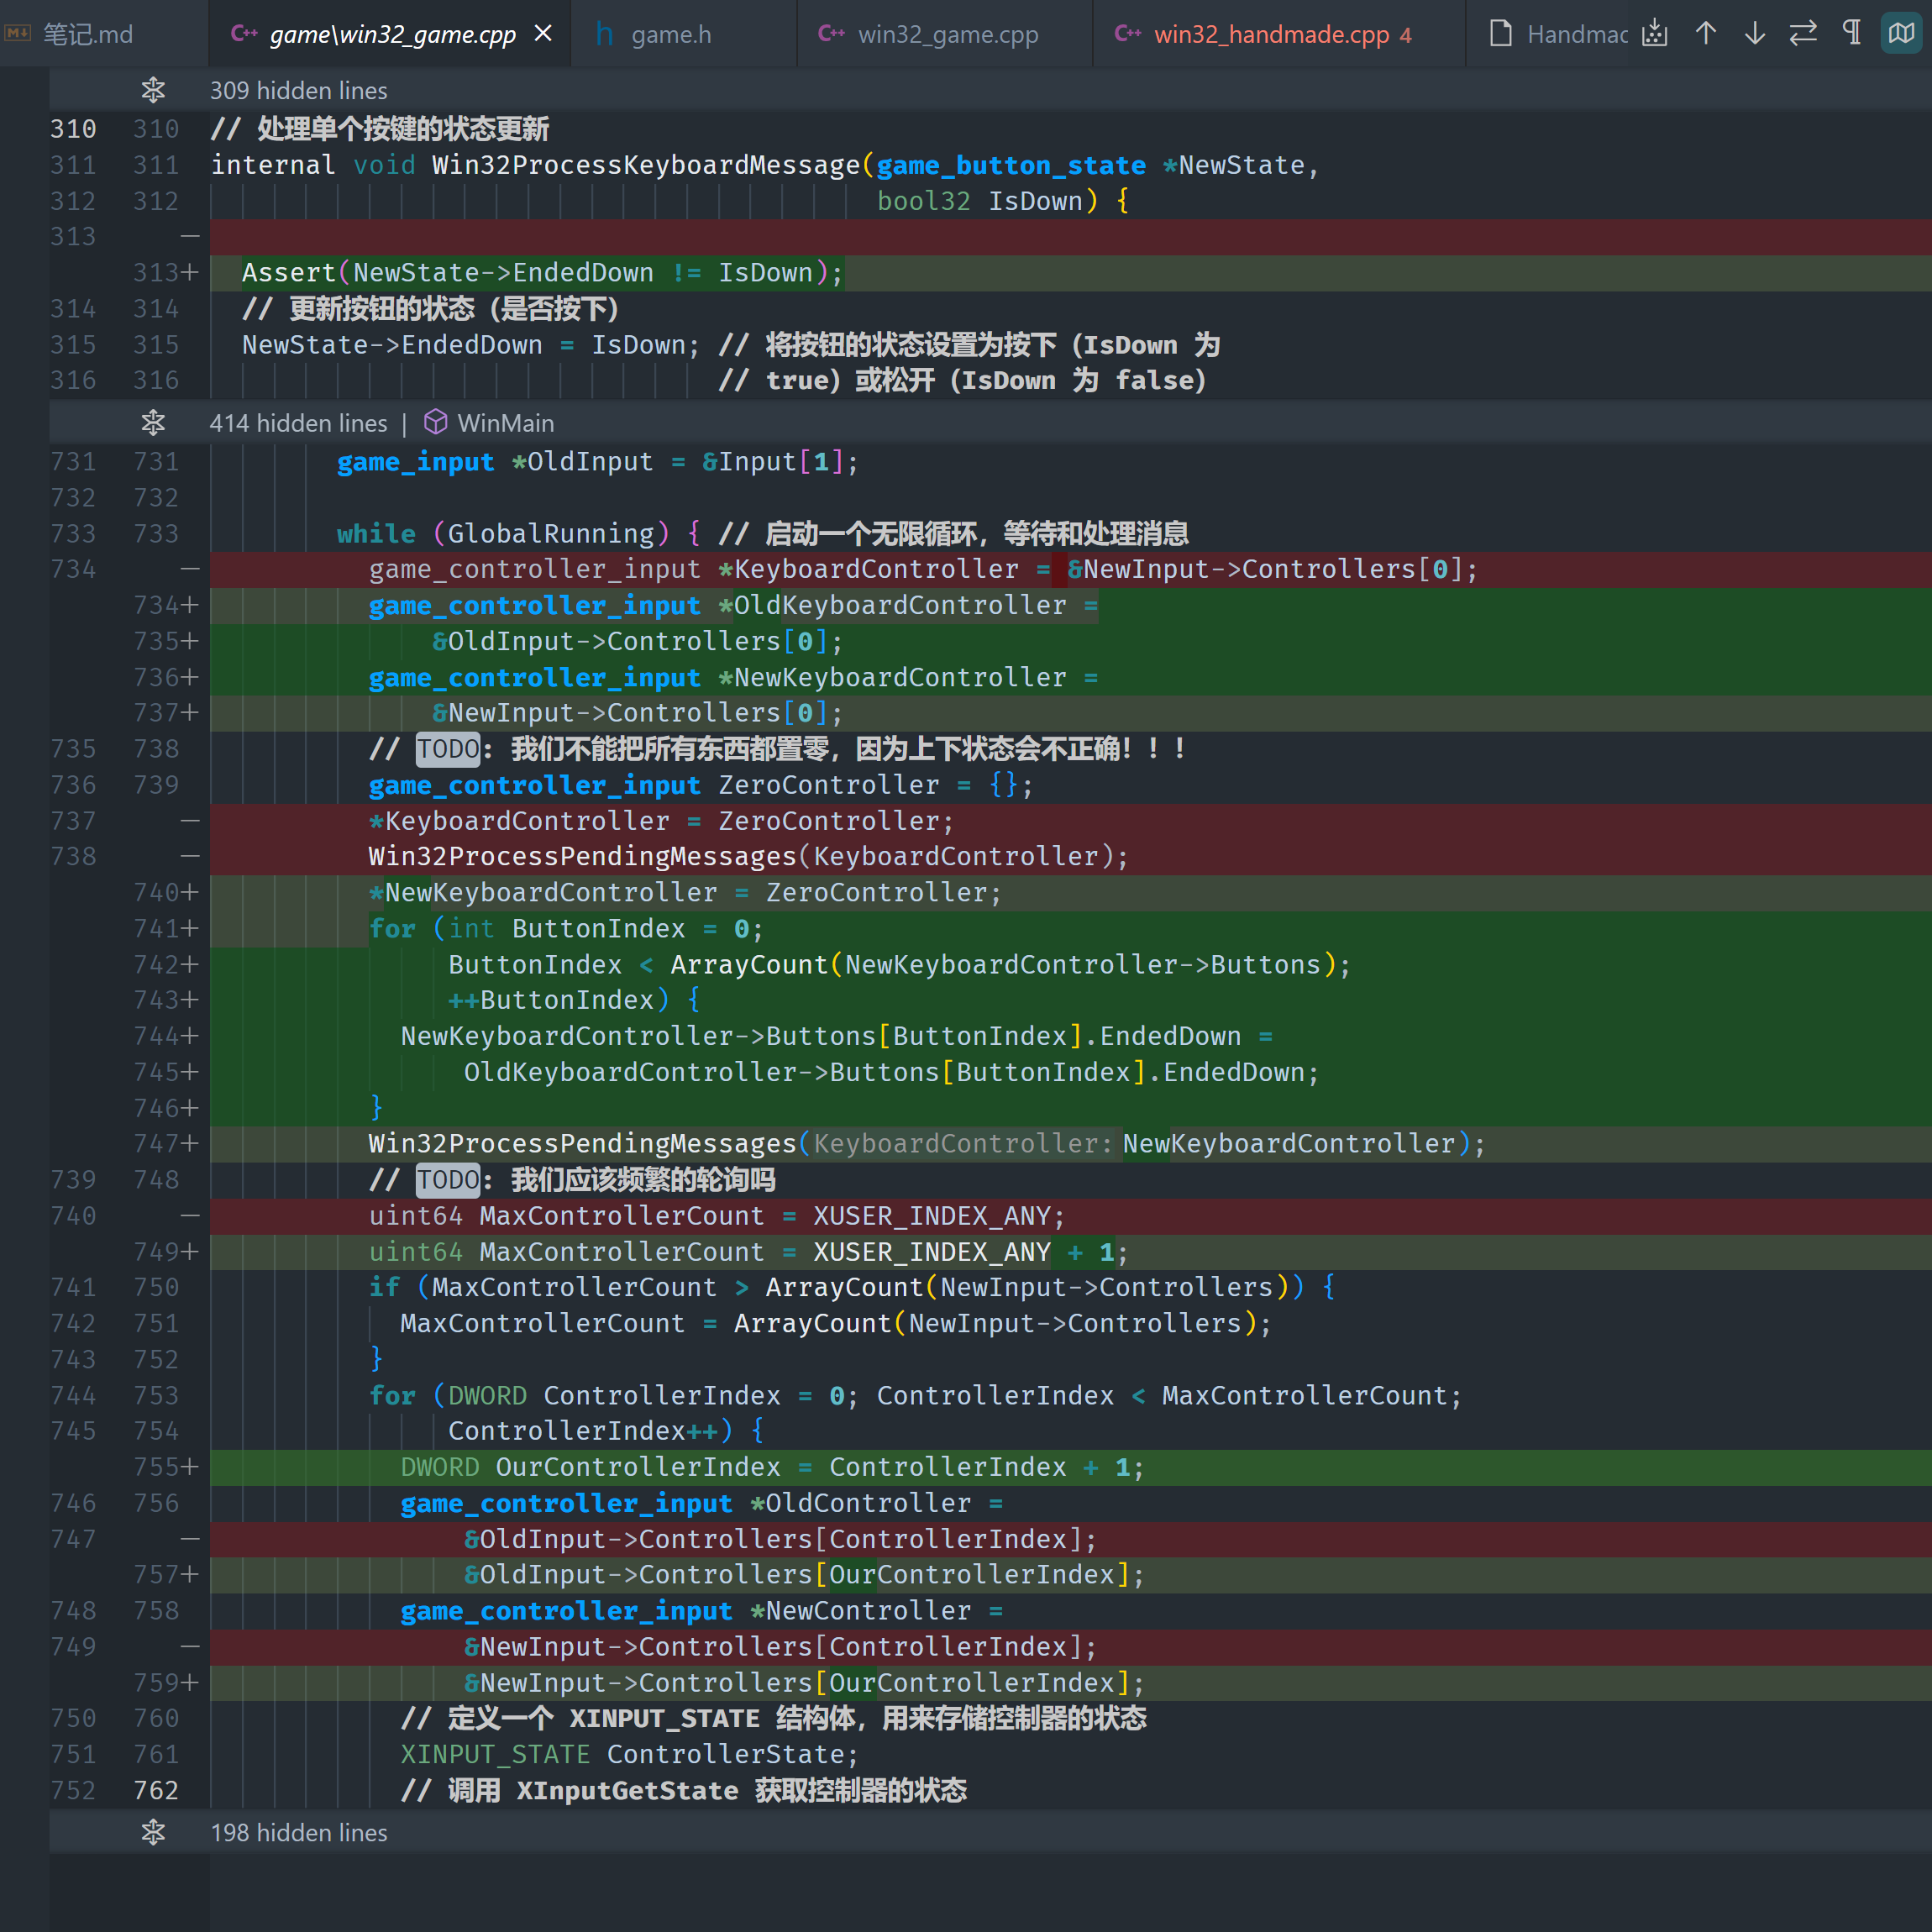Click the minus deletion marker on line 313
This screenshot has height=1932, width=1932.
pos(190,237)
